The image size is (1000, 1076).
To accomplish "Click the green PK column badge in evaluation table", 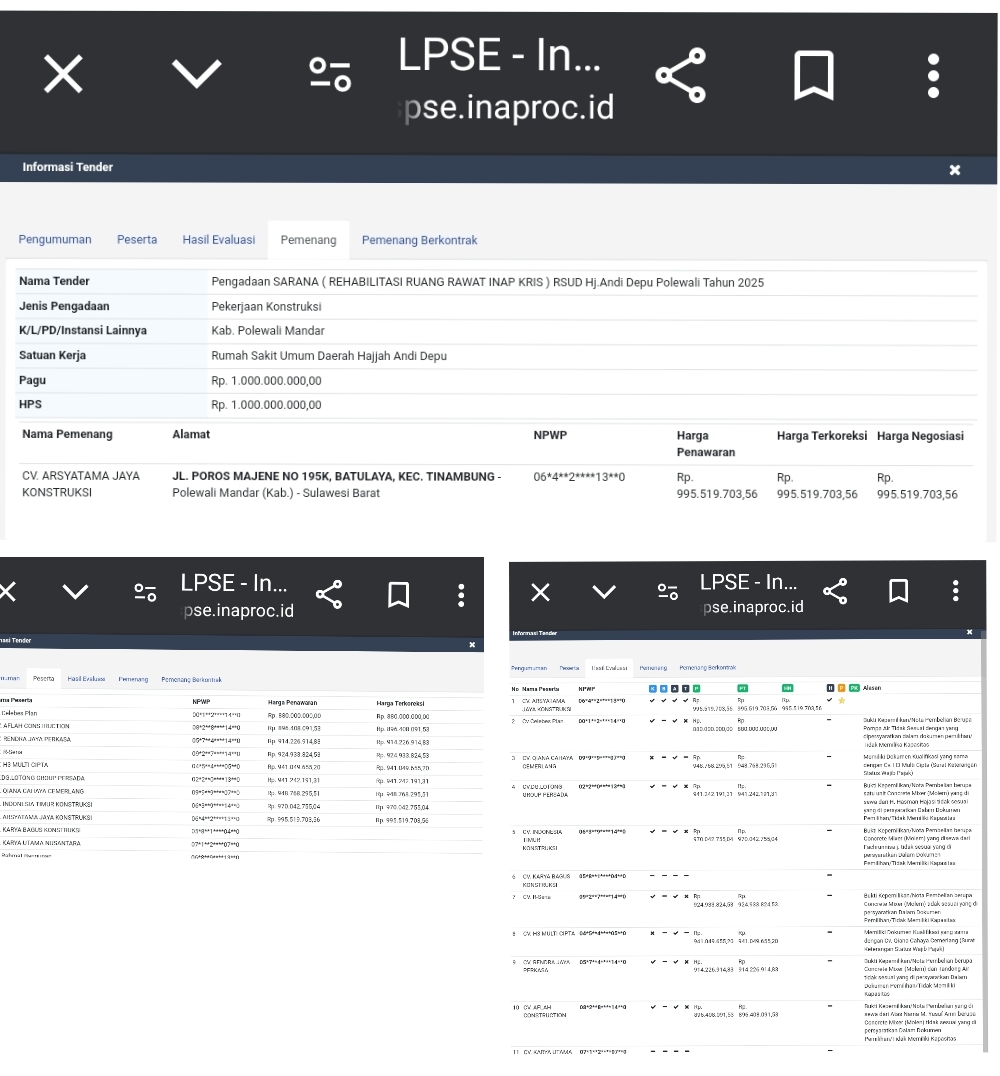I will click(854, 688).
